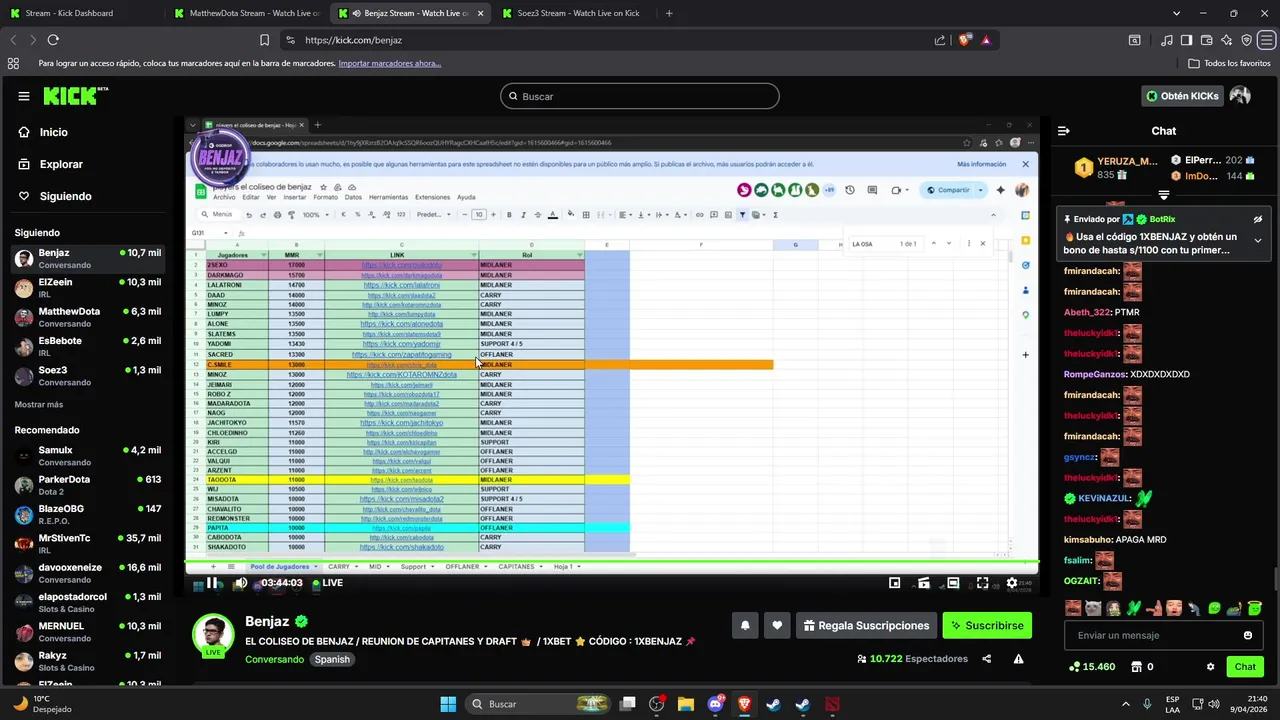Expand Mostrar más in following list

(x=39, y=405)
